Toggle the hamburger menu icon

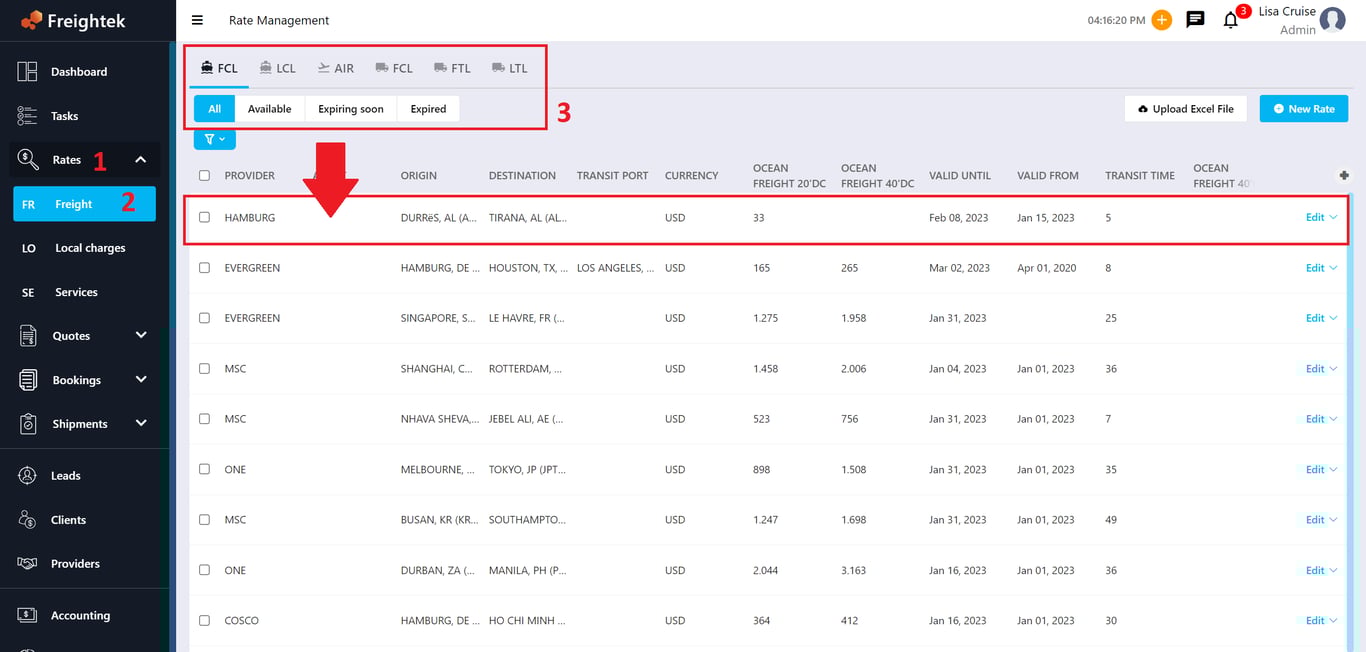(197, 20)
